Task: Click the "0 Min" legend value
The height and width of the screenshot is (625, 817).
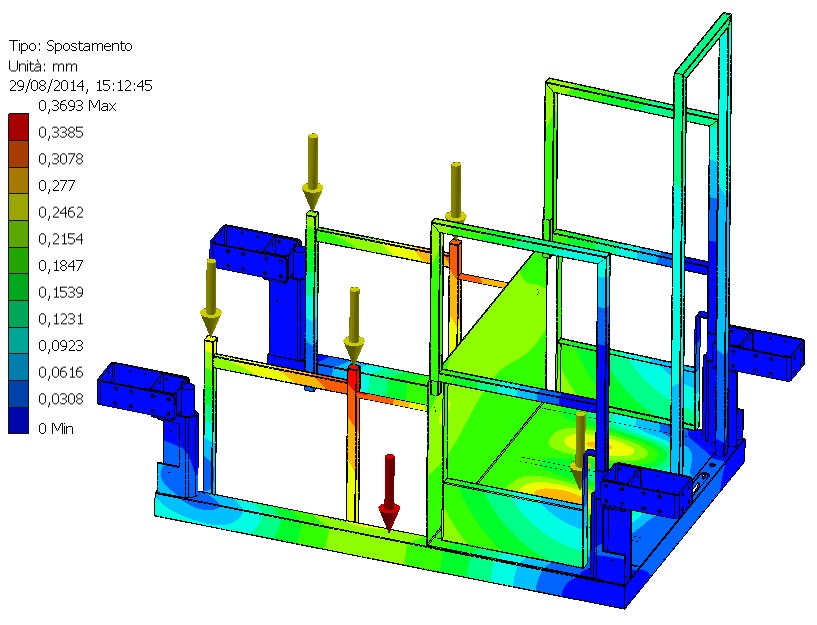Action: (x=56, y=429)
